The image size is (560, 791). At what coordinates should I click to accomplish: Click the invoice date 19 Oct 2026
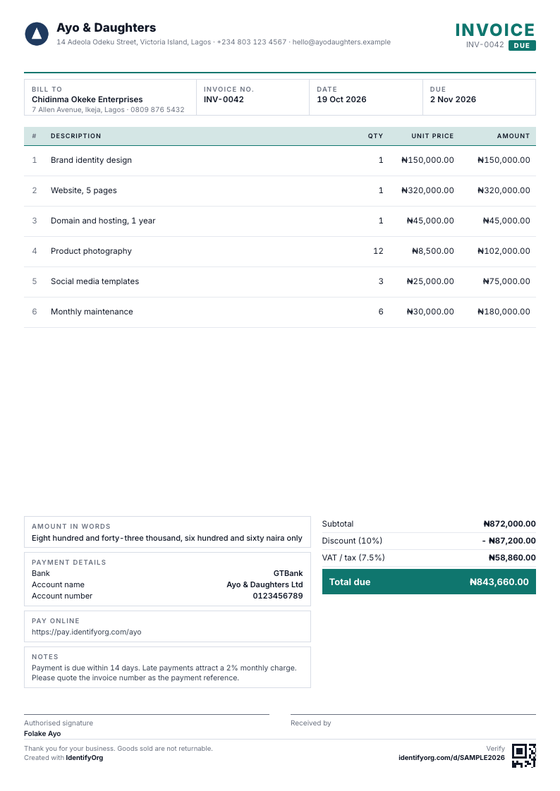(x=342, y=99)
